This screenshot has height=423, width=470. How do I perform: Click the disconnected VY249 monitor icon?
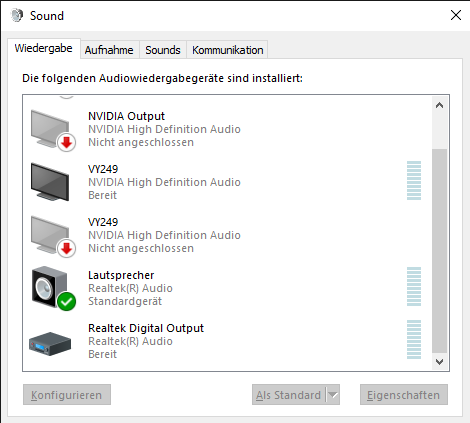53,237
